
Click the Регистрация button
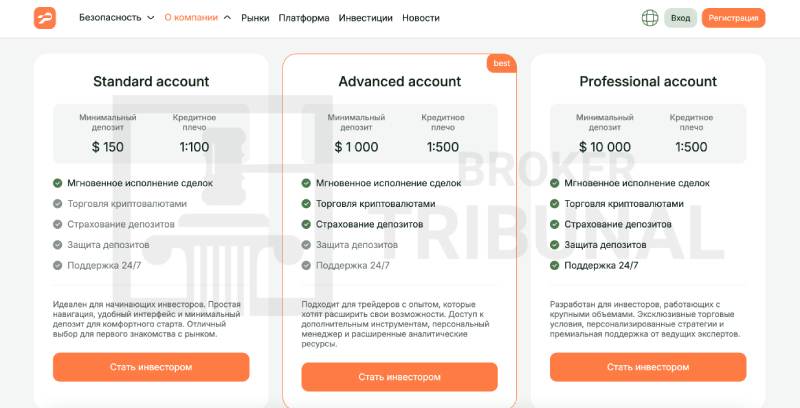pos(733,18)
